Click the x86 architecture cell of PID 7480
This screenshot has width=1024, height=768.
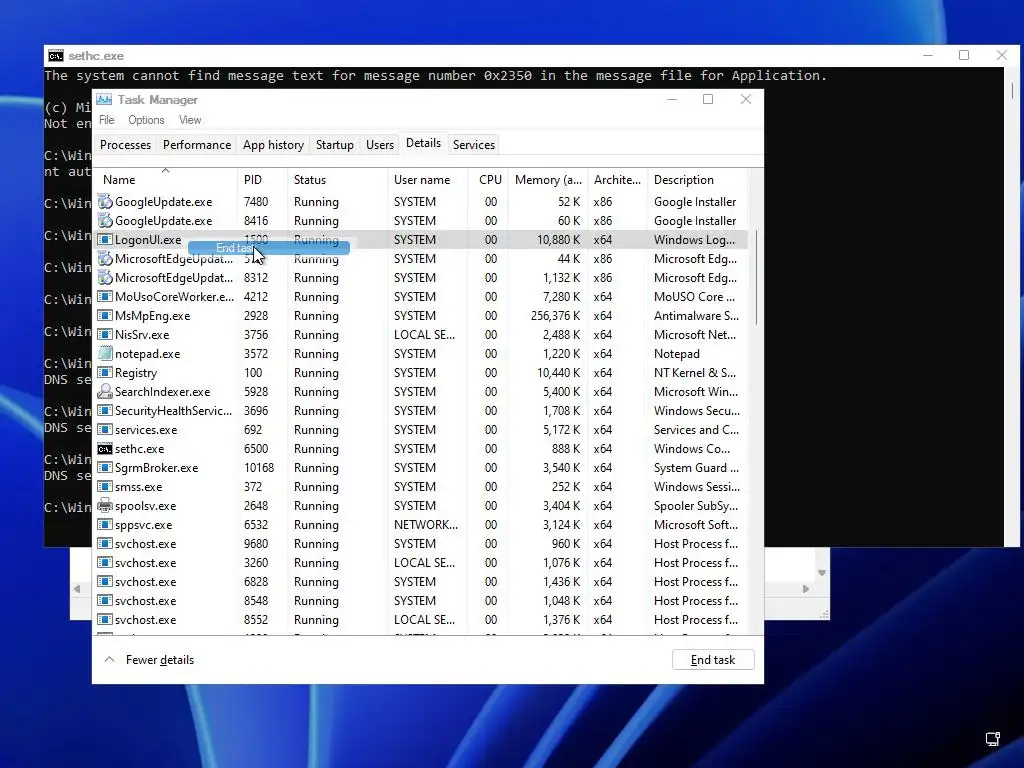(603, 202)
